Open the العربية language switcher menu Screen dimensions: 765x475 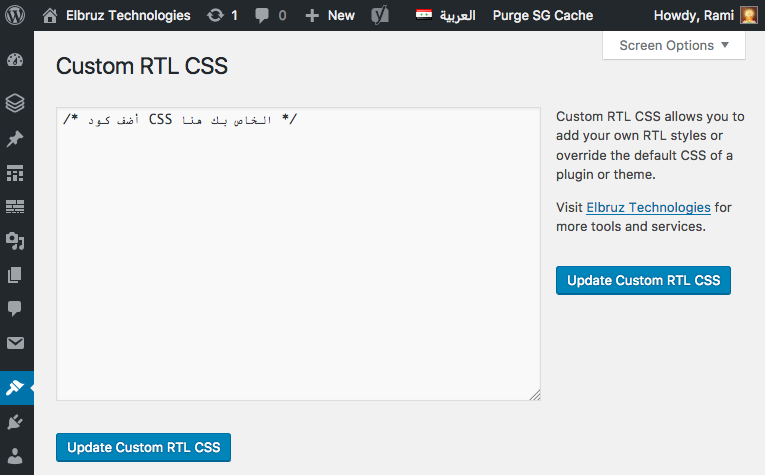coord(446,15)
